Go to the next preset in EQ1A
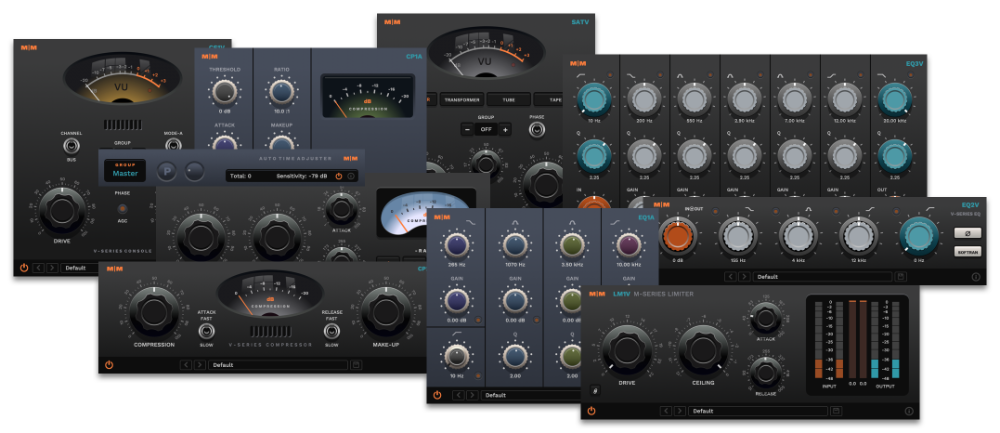The height and width of the screenshot is (433, 1000). [x=472, y=395]
